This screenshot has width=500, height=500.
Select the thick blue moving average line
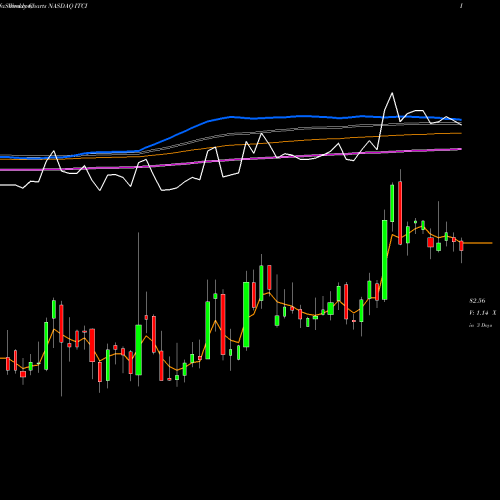tap(231, 117)
